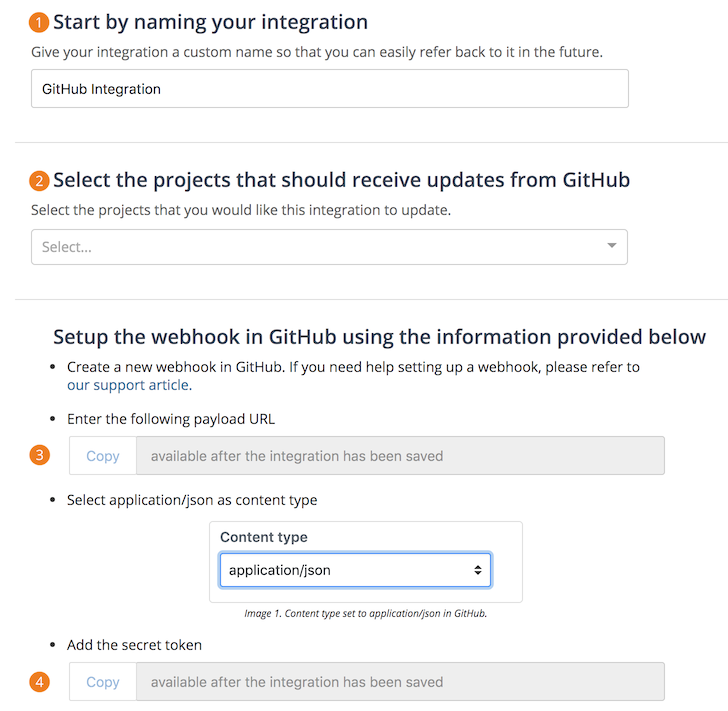Screen dimensions: 728x711
Task: Focus the GitHub Integration name field
Action: click(x=329, y=89)
